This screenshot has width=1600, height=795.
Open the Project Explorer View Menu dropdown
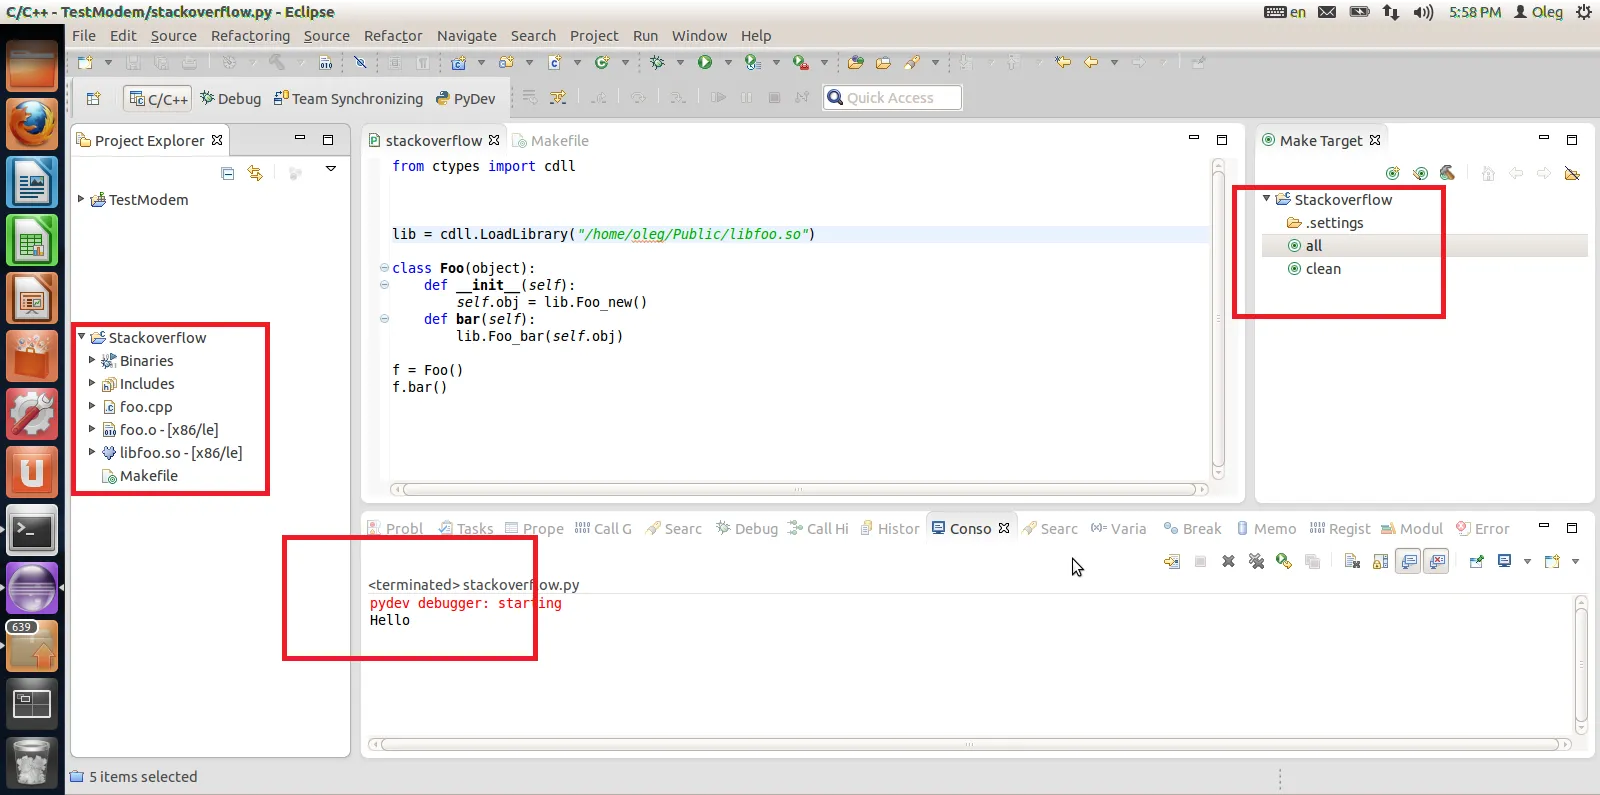(331, 170)
